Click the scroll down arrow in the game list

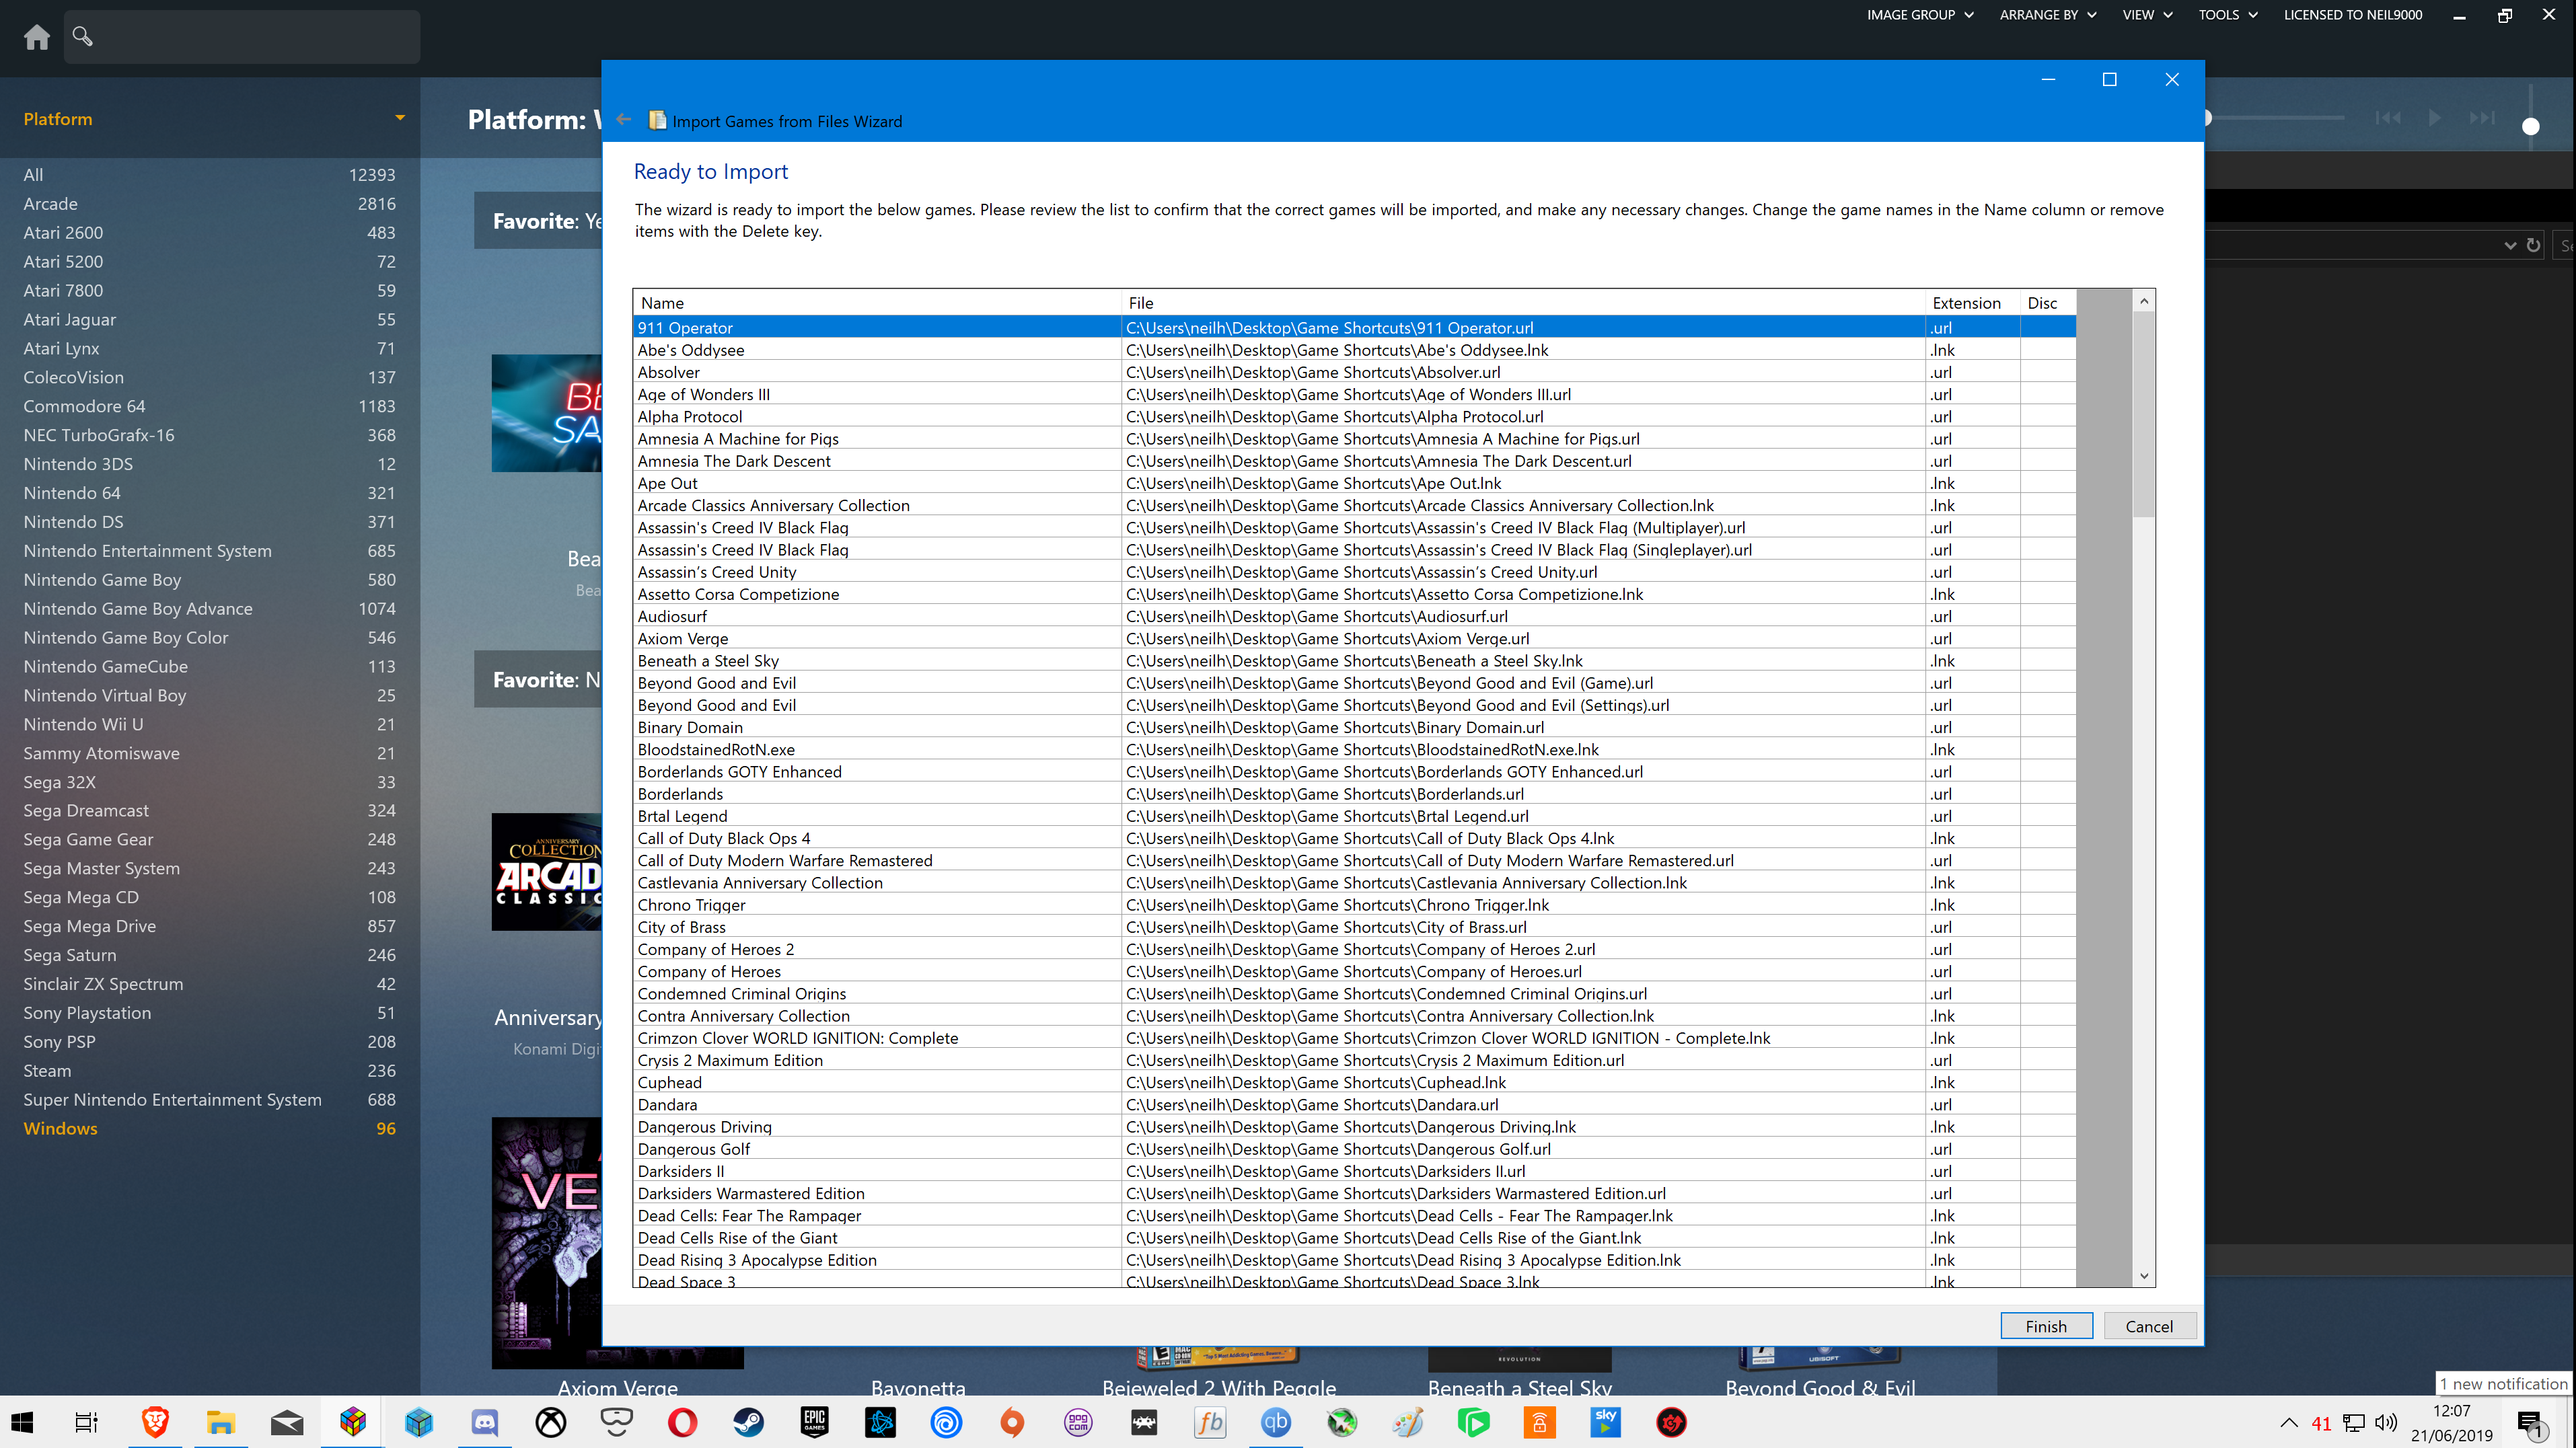pyautogui.click(x=2143, y=1276)
